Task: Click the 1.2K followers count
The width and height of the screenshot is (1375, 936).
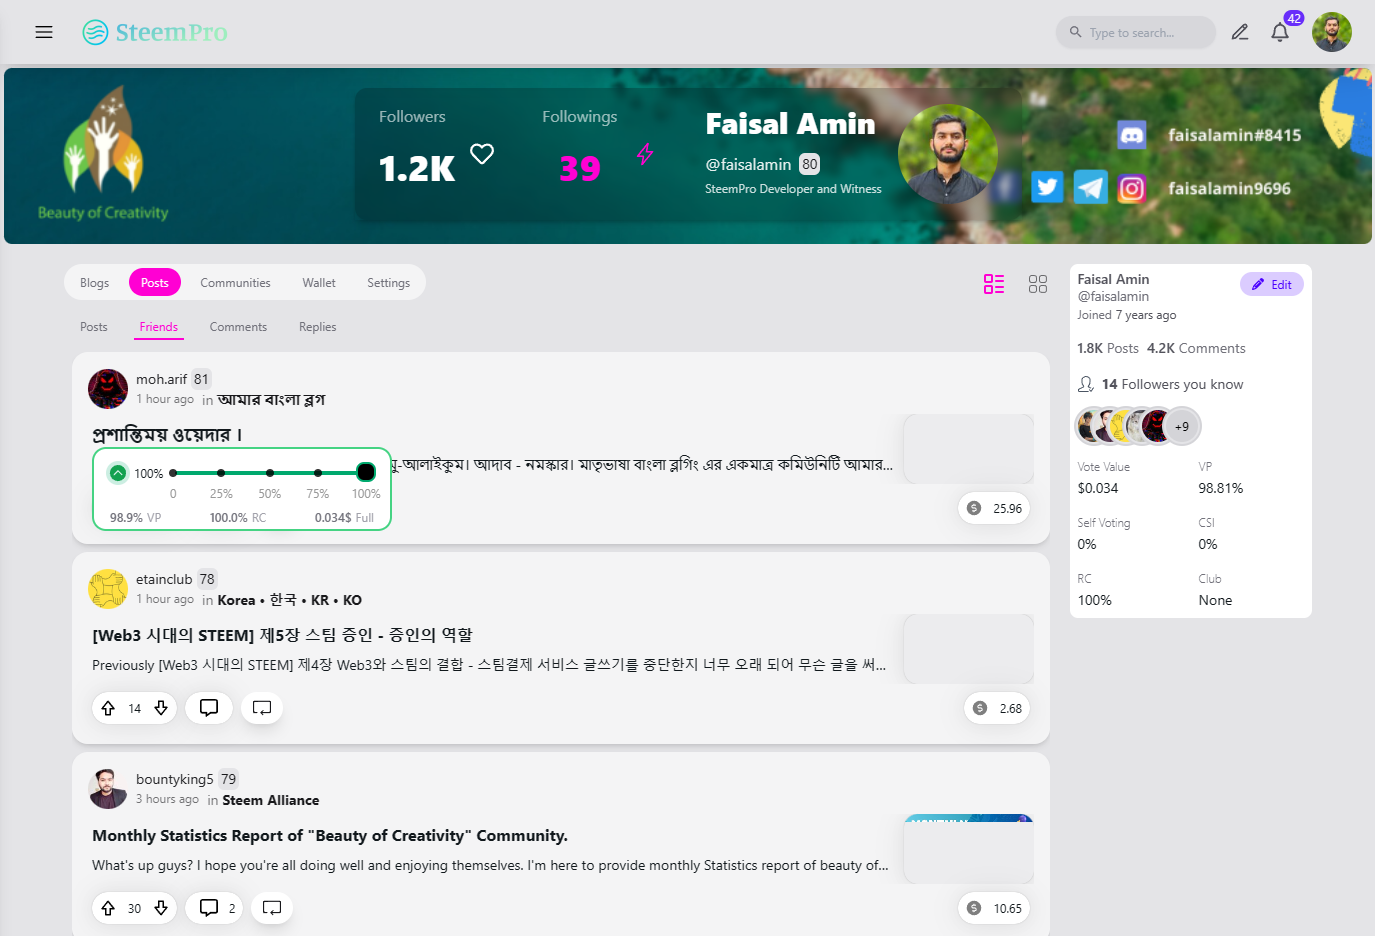Action: click(417, 168)
